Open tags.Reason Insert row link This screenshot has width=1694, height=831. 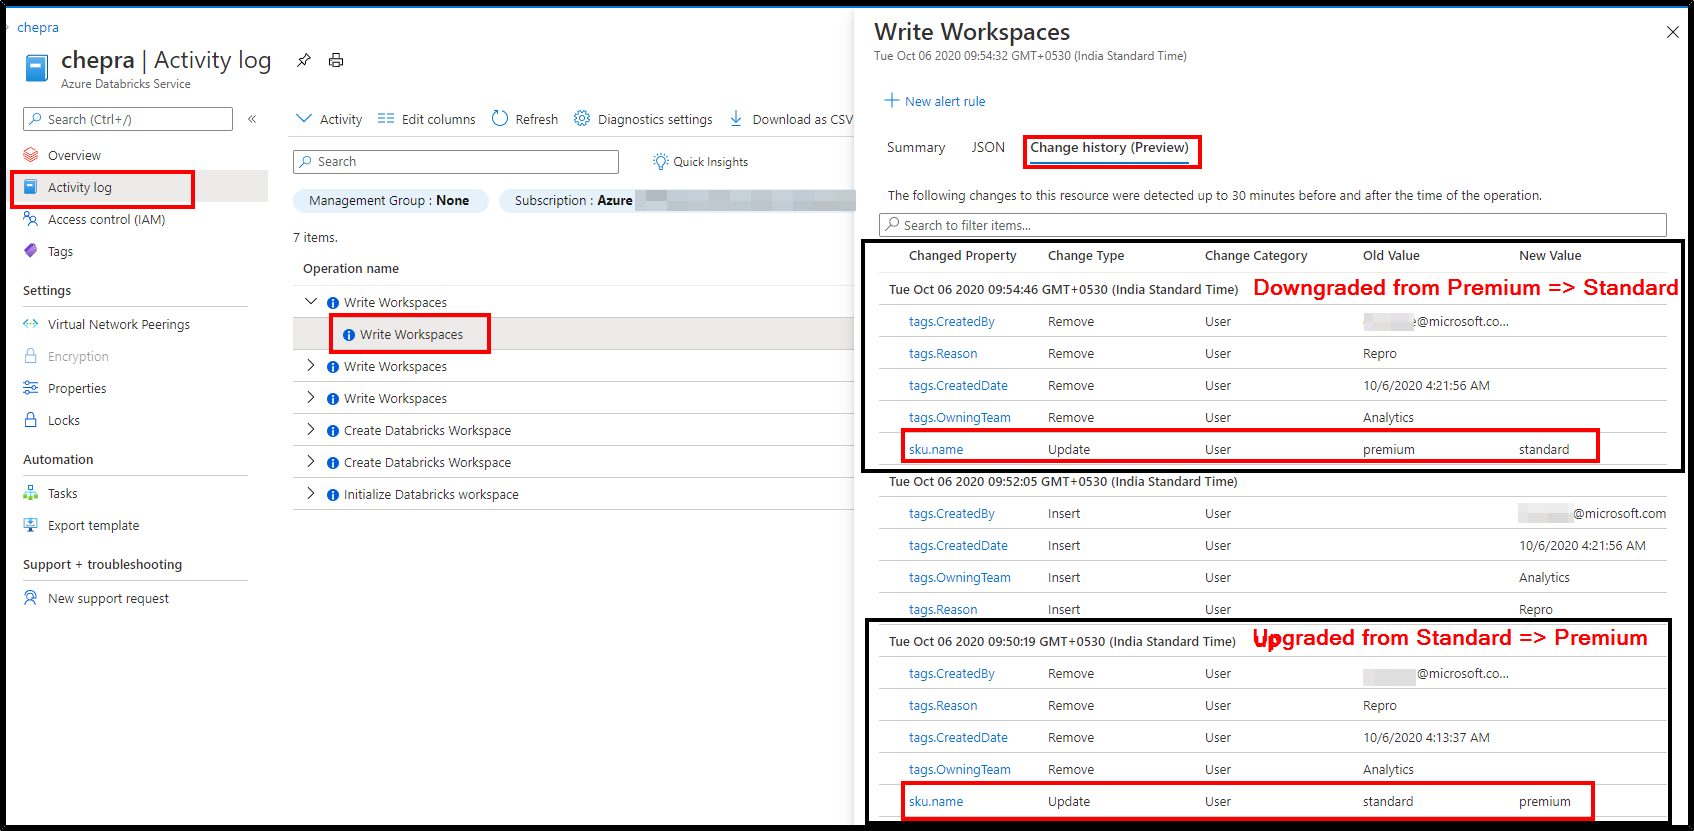943,610
